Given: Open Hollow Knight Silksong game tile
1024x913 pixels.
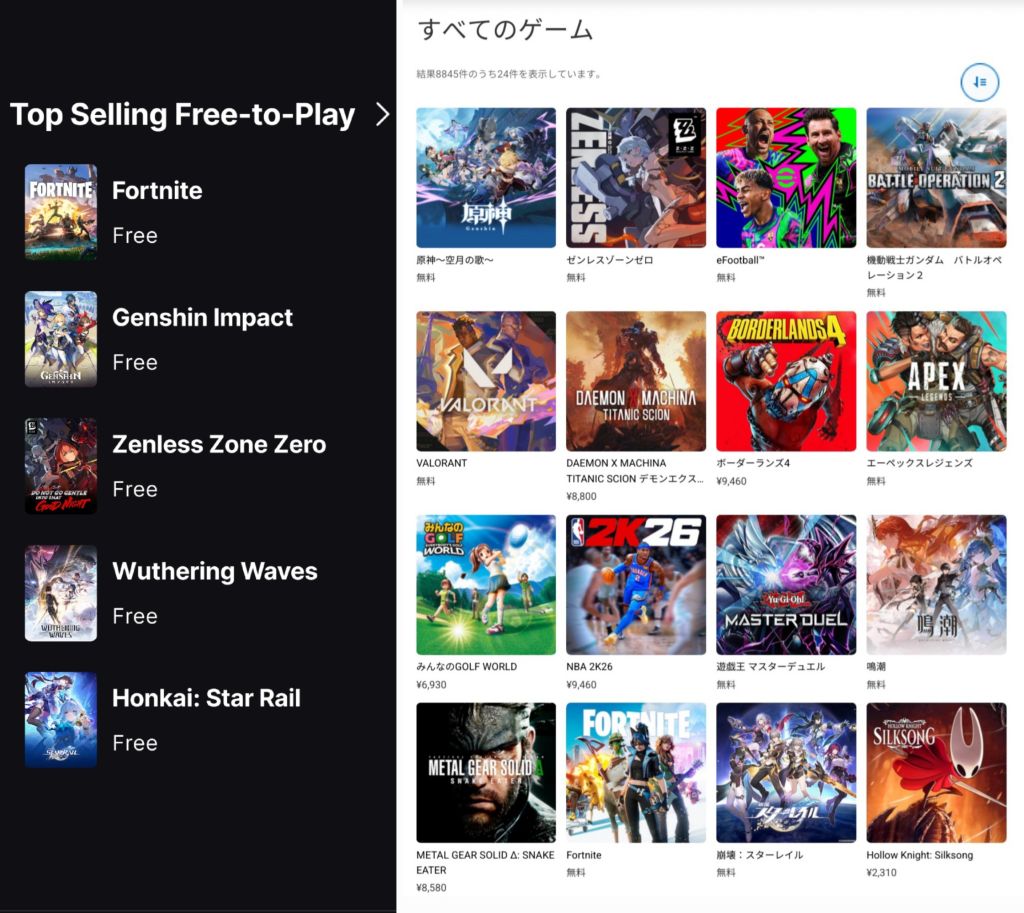Looking at the screenshot, I should coord(936,773).
